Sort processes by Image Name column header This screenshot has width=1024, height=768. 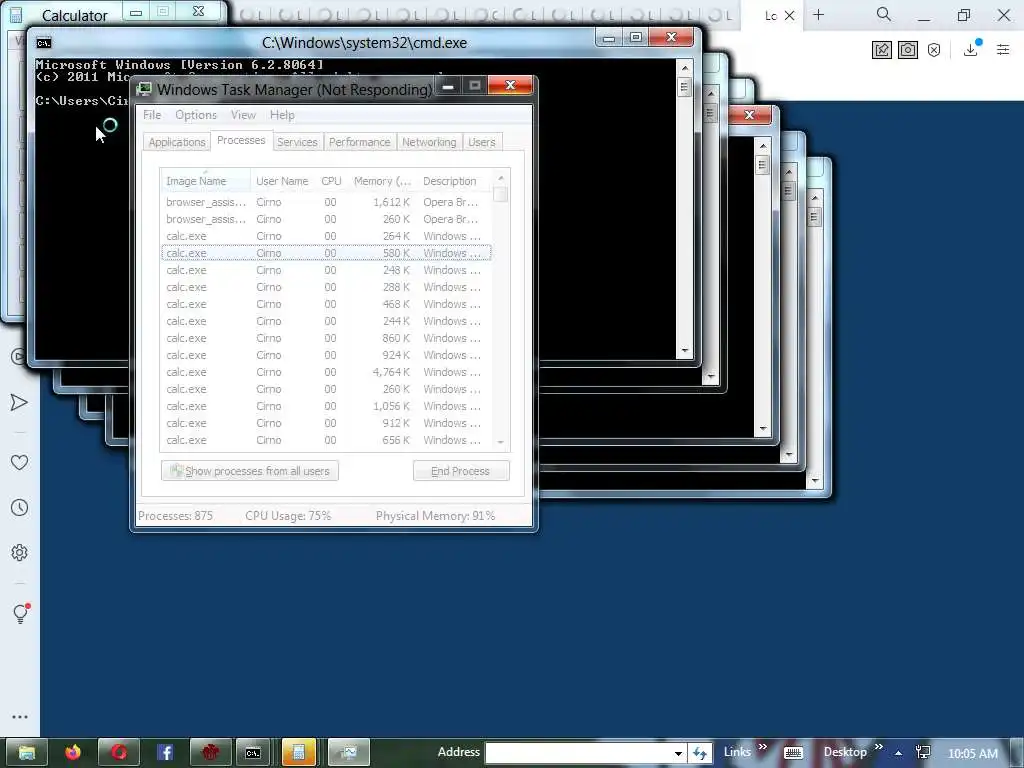205,181
